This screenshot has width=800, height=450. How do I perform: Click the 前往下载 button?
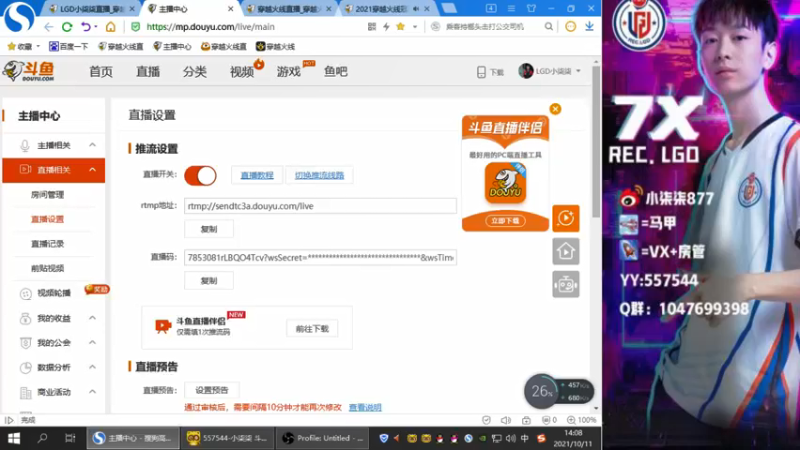click(312, 329)
